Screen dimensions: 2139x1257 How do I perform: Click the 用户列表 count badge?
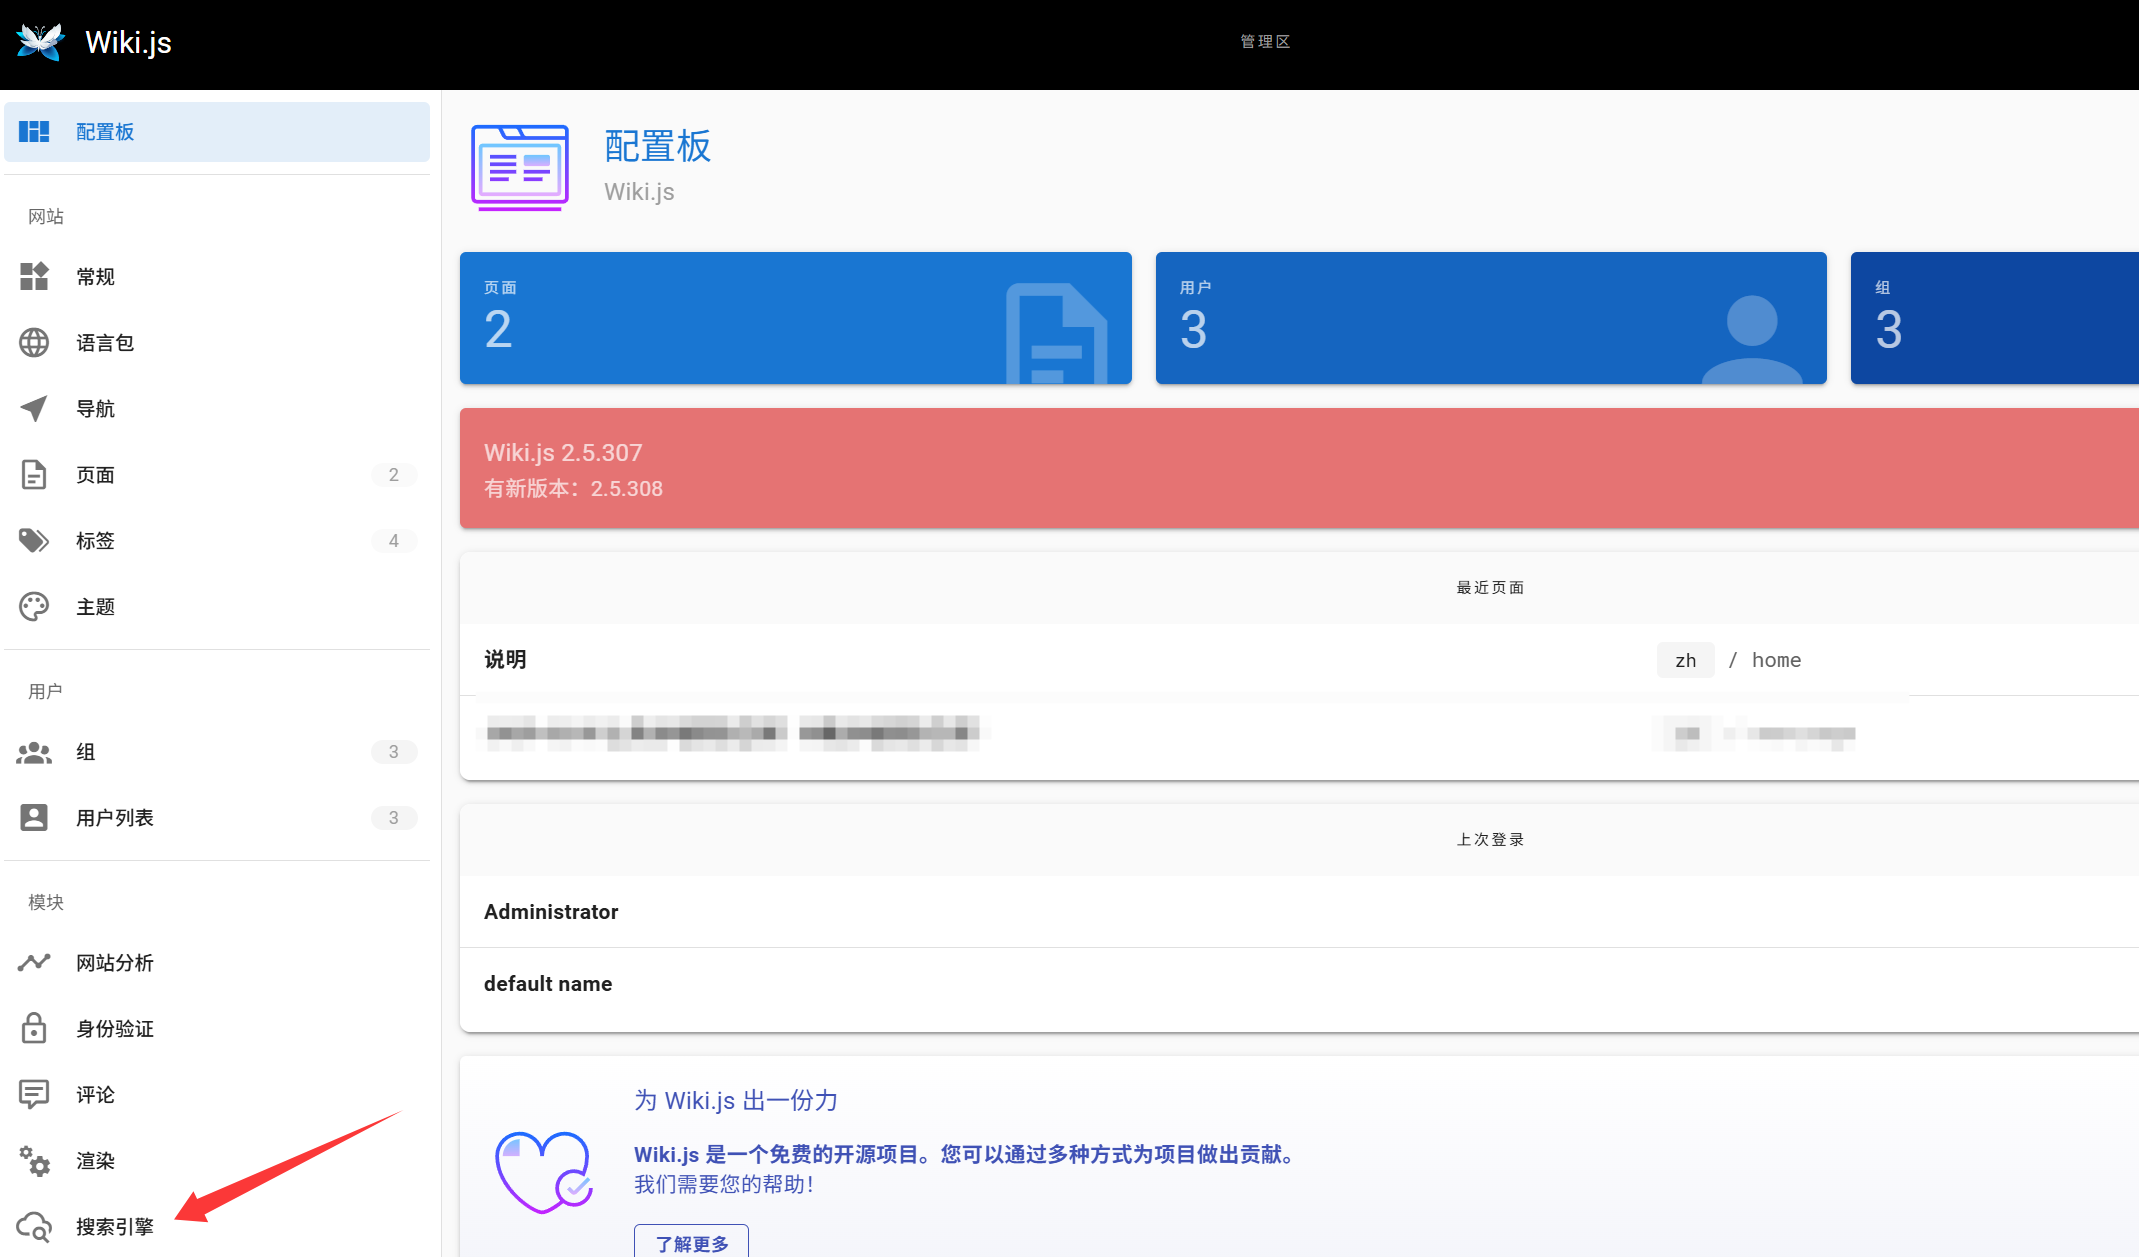coord(394,818)
